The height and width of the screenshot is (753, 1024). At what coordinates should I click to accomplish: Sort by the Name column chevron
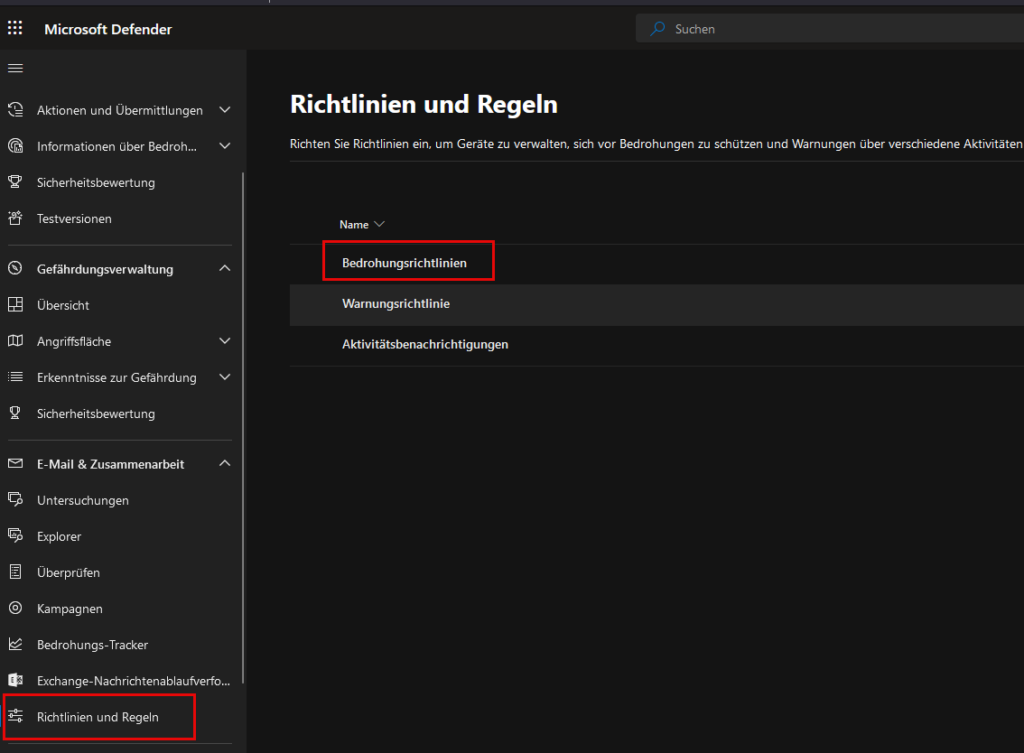point(379,224)
